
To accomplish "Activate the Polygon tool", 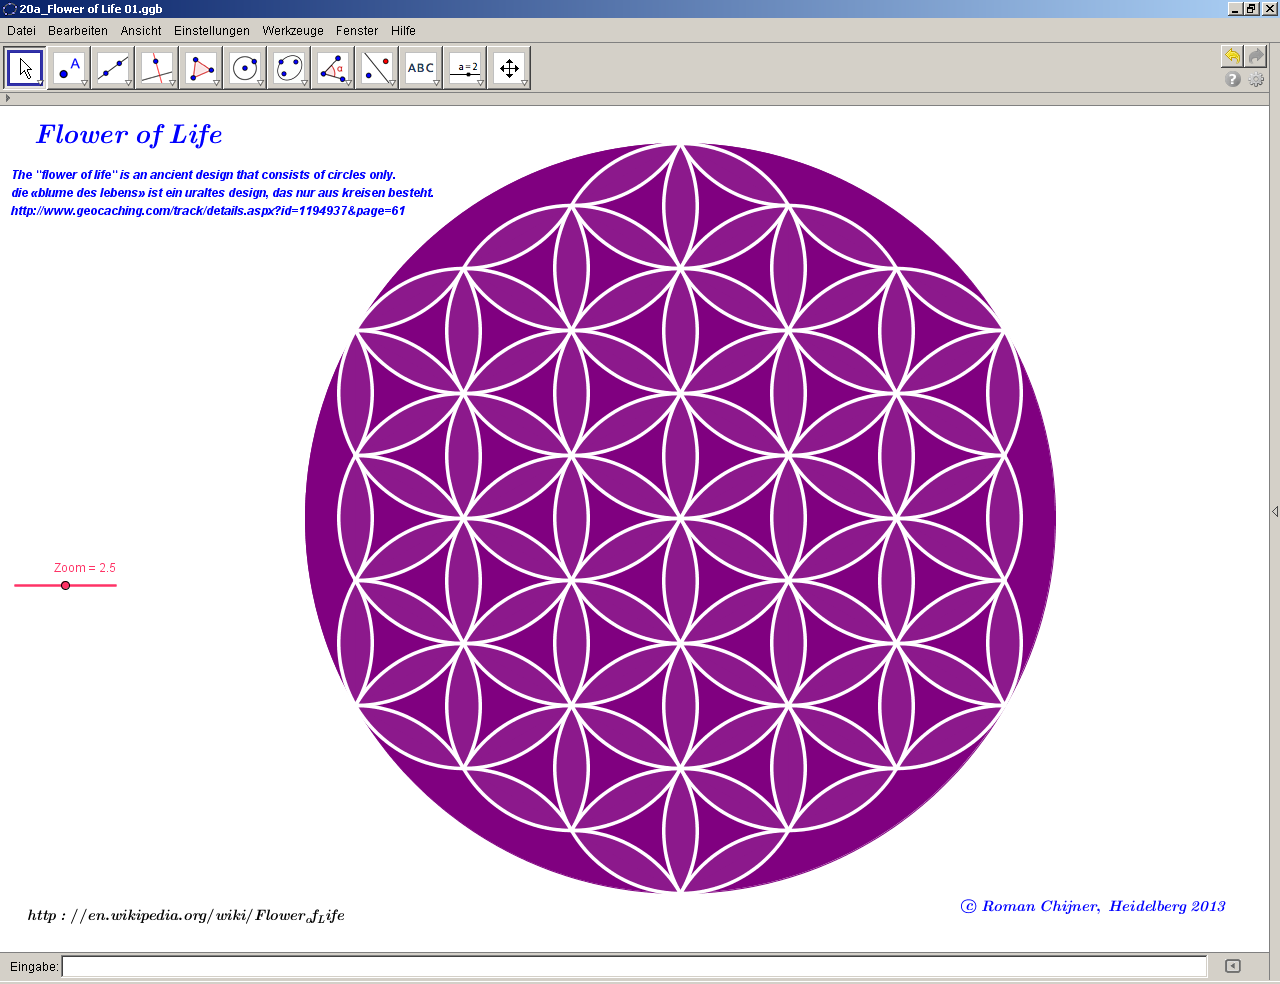I will pos(201,68).
